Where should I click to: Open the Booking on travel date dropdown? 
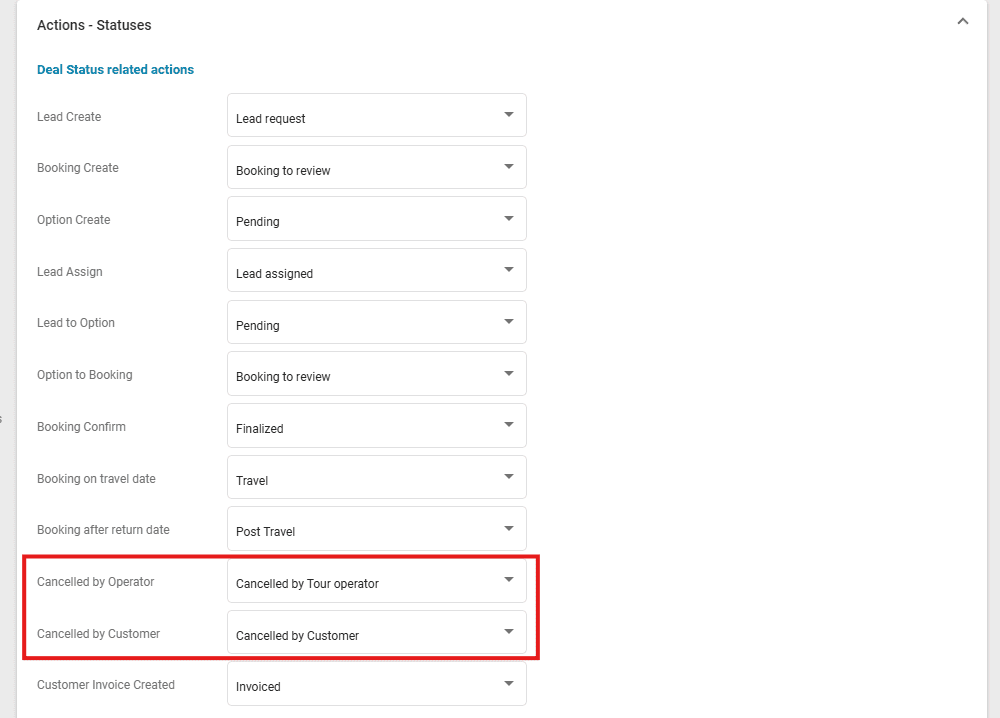click(376, 478)
